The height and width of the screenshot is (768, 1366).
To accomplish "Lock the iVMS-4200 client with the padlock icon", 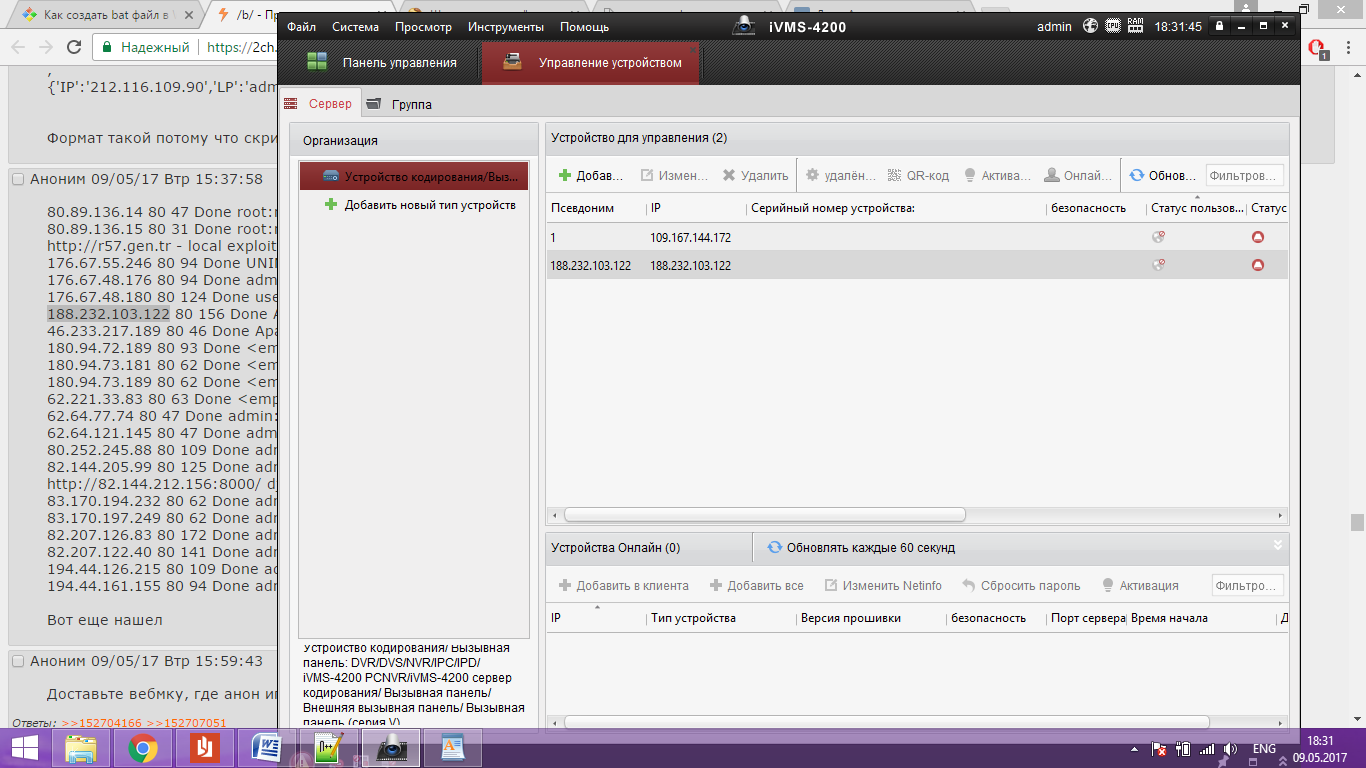I will point(1220,26).
